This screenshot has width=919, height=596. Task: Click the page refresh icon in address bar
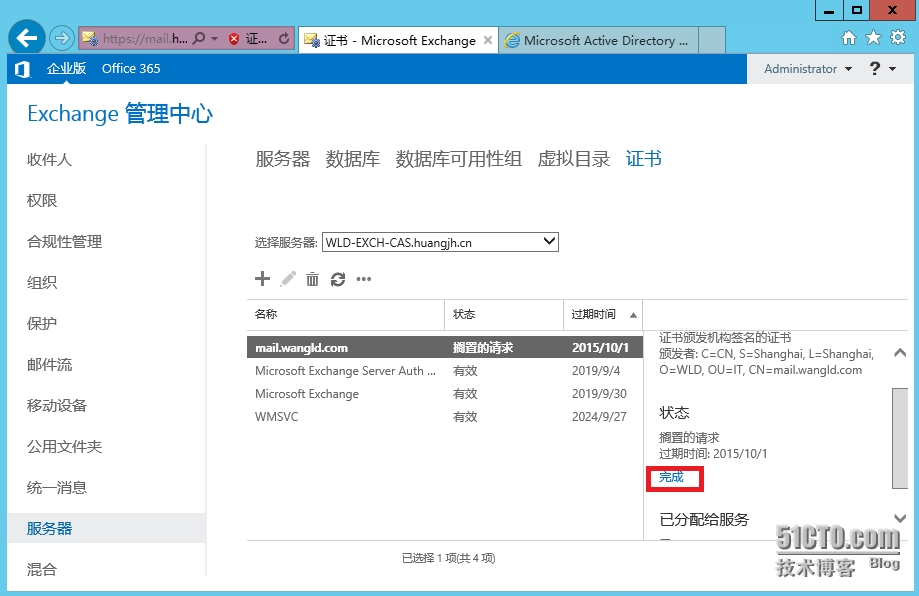pyautogui.click(x=284, y=39)
